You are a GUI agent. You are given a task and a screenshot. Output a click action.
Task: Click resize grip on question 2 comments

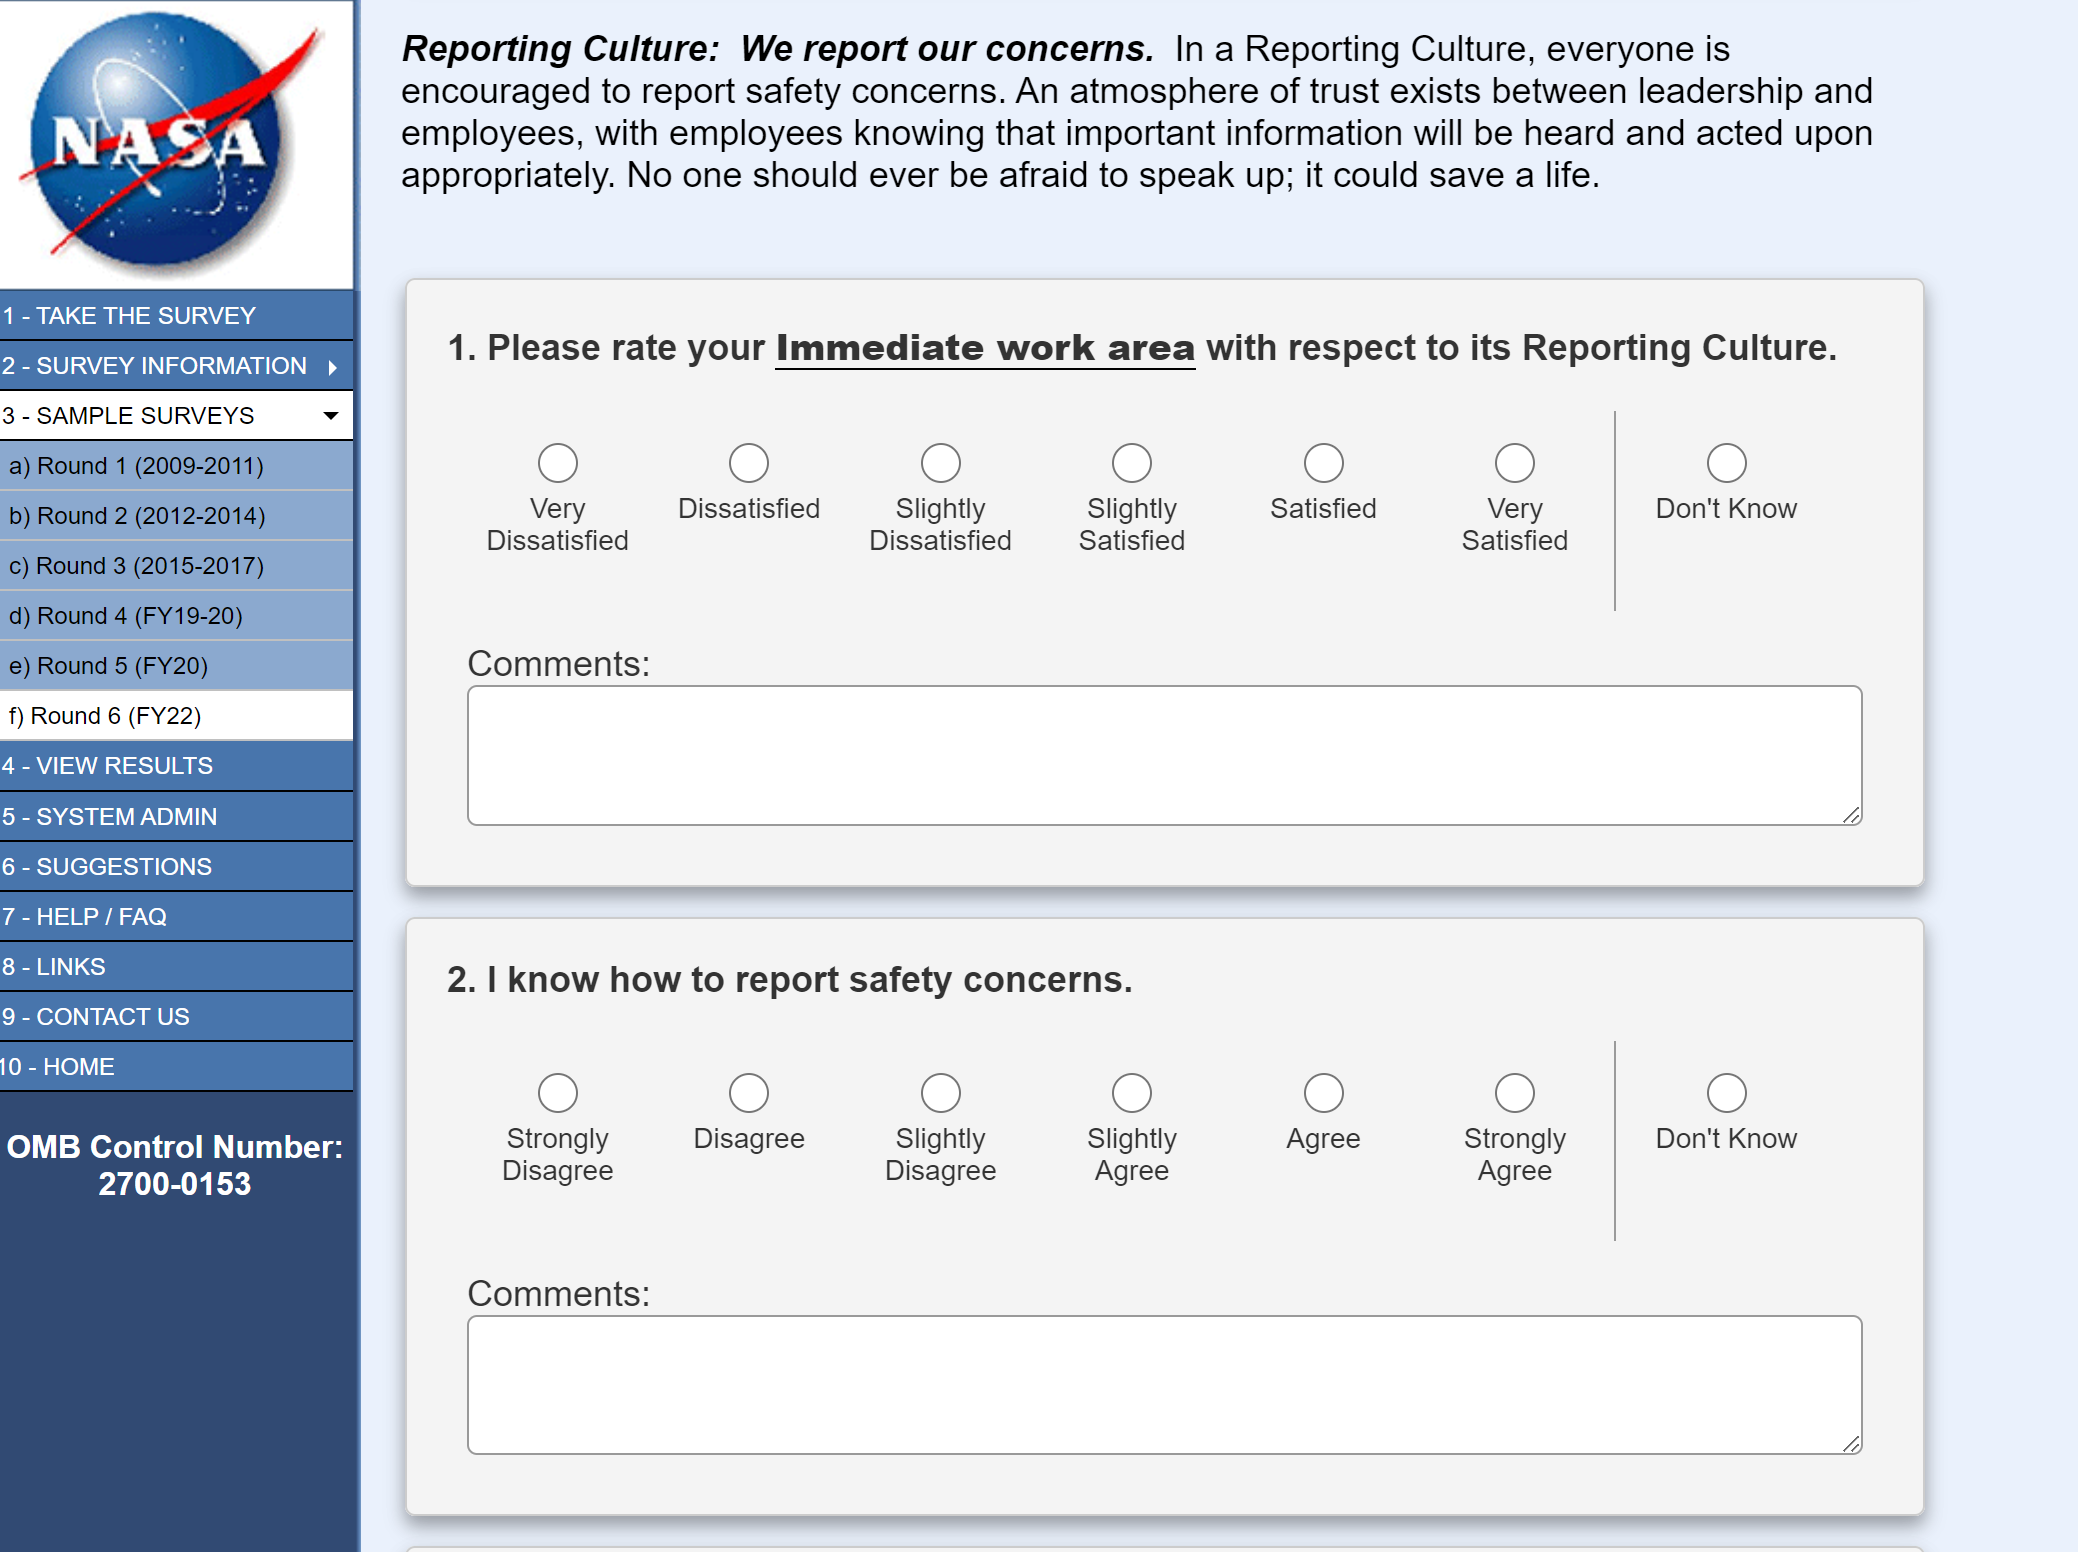(1851, 1443)
